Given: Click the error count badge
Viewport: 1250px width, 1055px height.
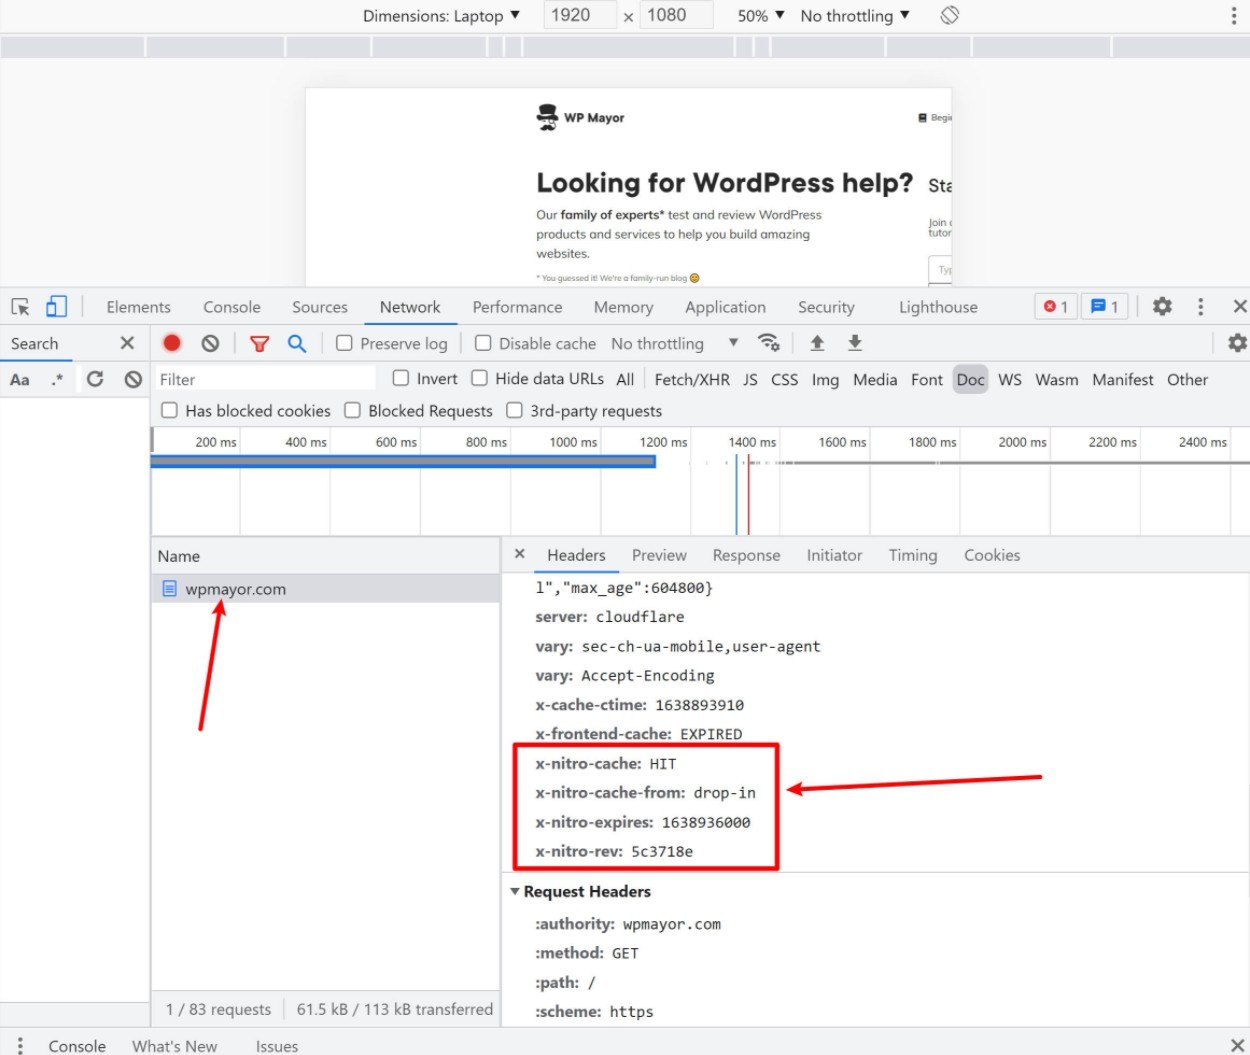Looking at the screenshot, I should [1056, 307].
